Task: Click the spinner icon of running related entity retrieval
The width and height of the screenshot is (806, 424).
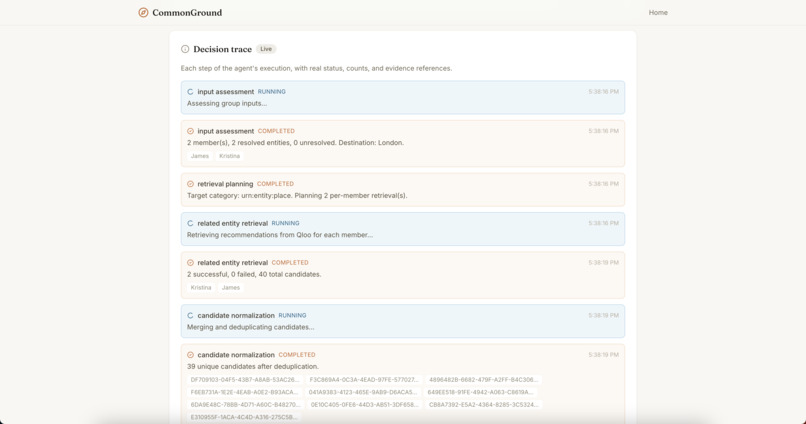Action: [x=190, y=224]
